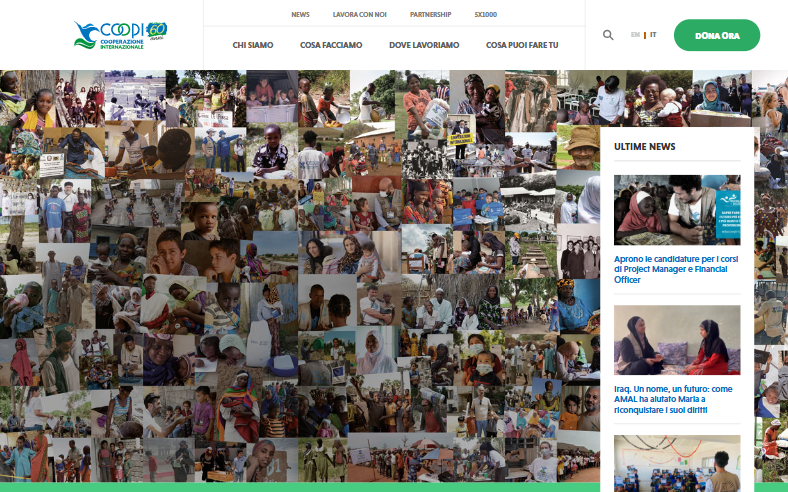Open COSA PUOI FARE TU menu
The image size is (788, 492).
pos(522,45)
